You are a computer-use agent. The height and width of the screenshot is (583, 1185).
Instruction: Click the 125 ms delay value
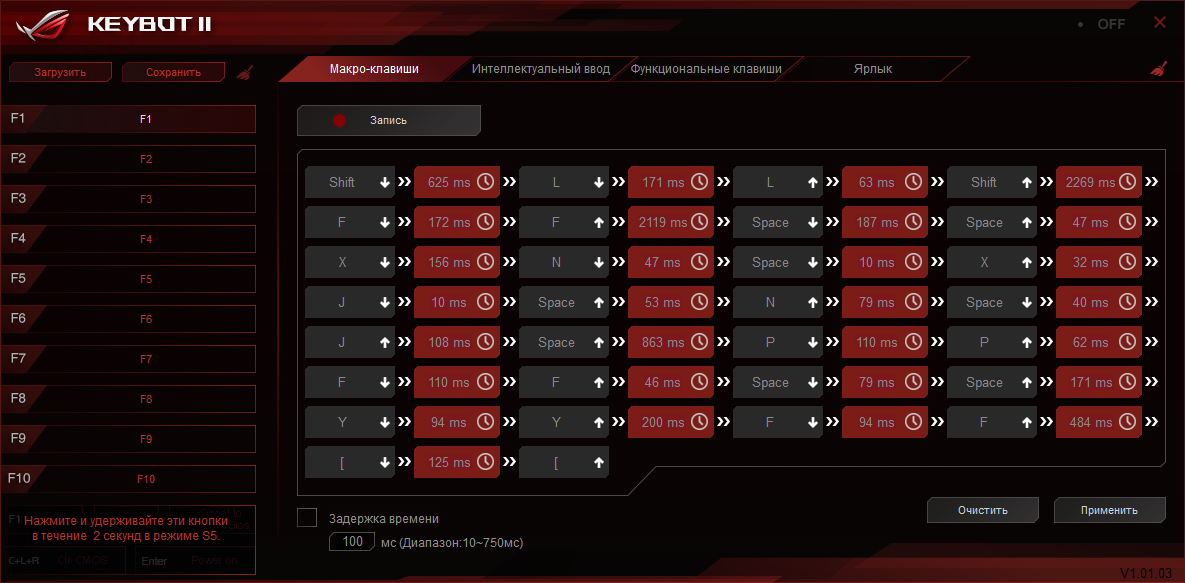pyautogui.click(x=449, y=463)
